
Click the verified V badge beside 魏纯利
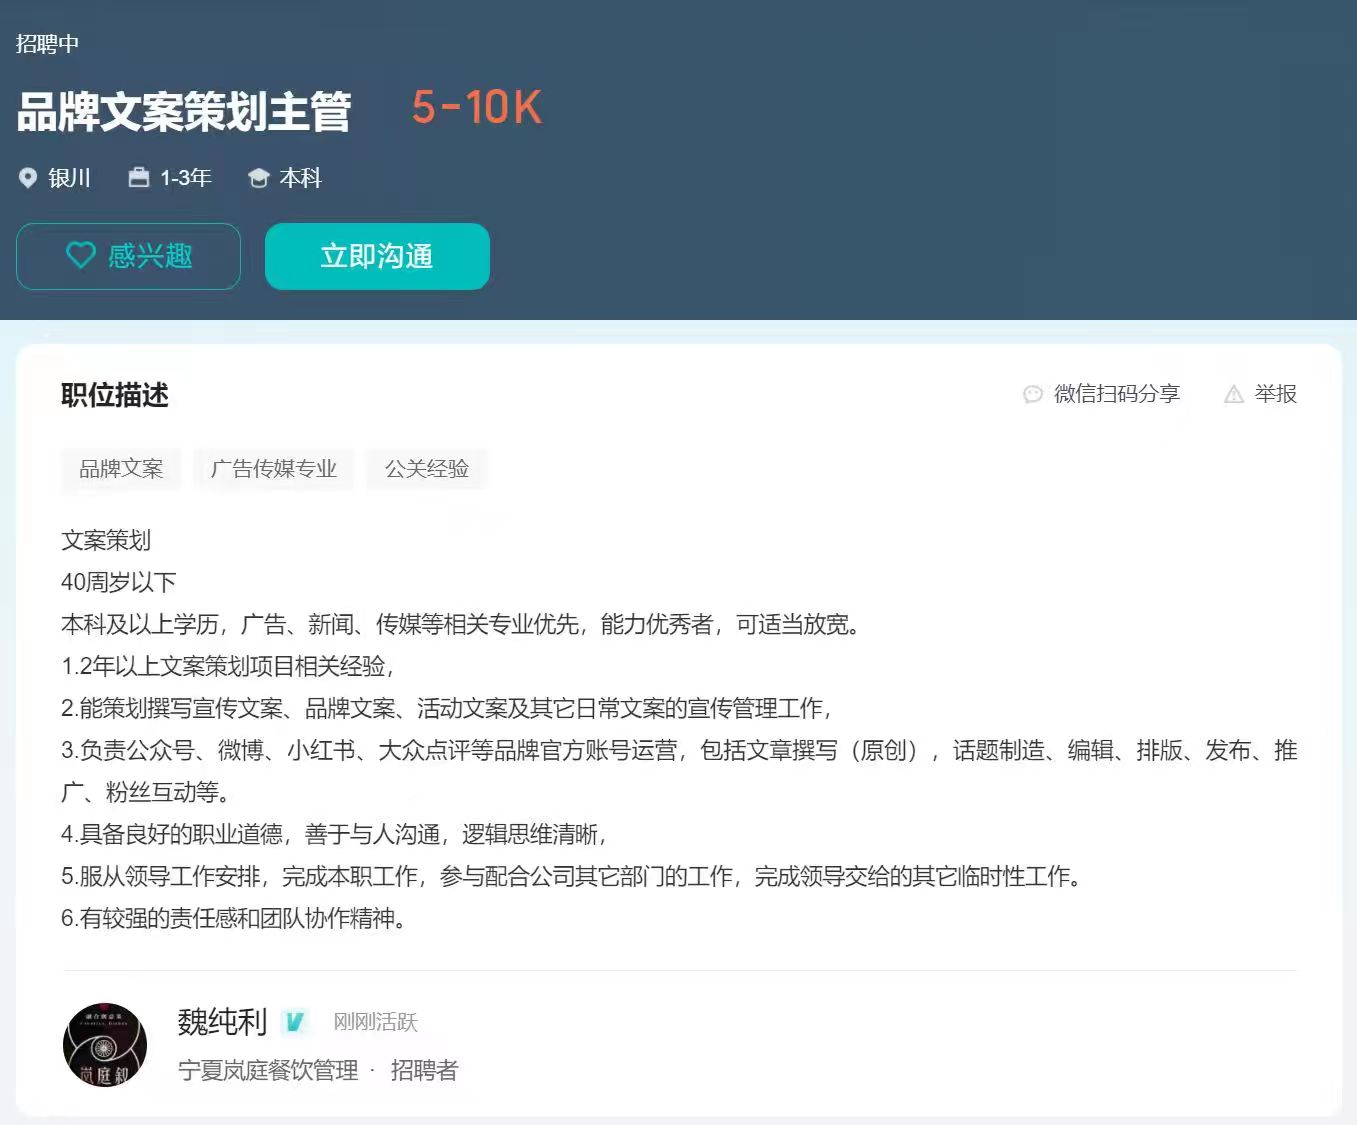pyautogui.click(x=294, y=1021)
